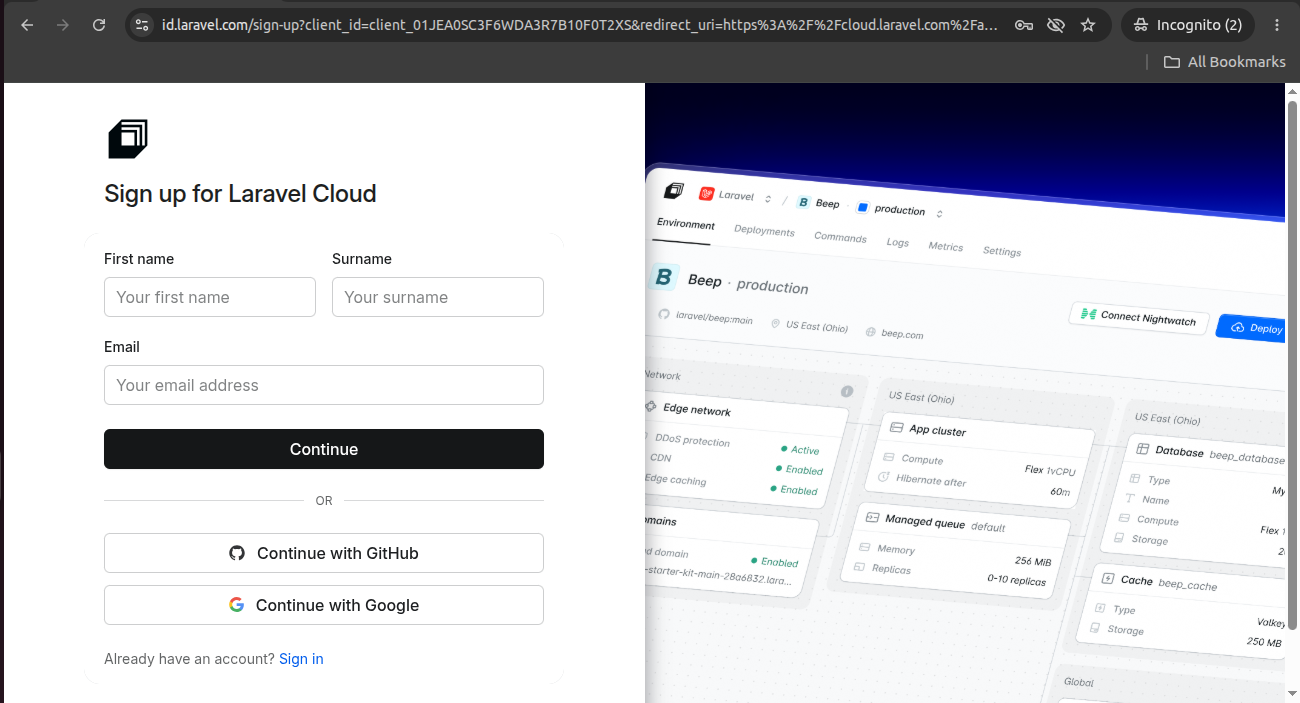Click the password key icon in address bar
The width and height of the screenshot is (1300, 703).
click(1023, 25)
